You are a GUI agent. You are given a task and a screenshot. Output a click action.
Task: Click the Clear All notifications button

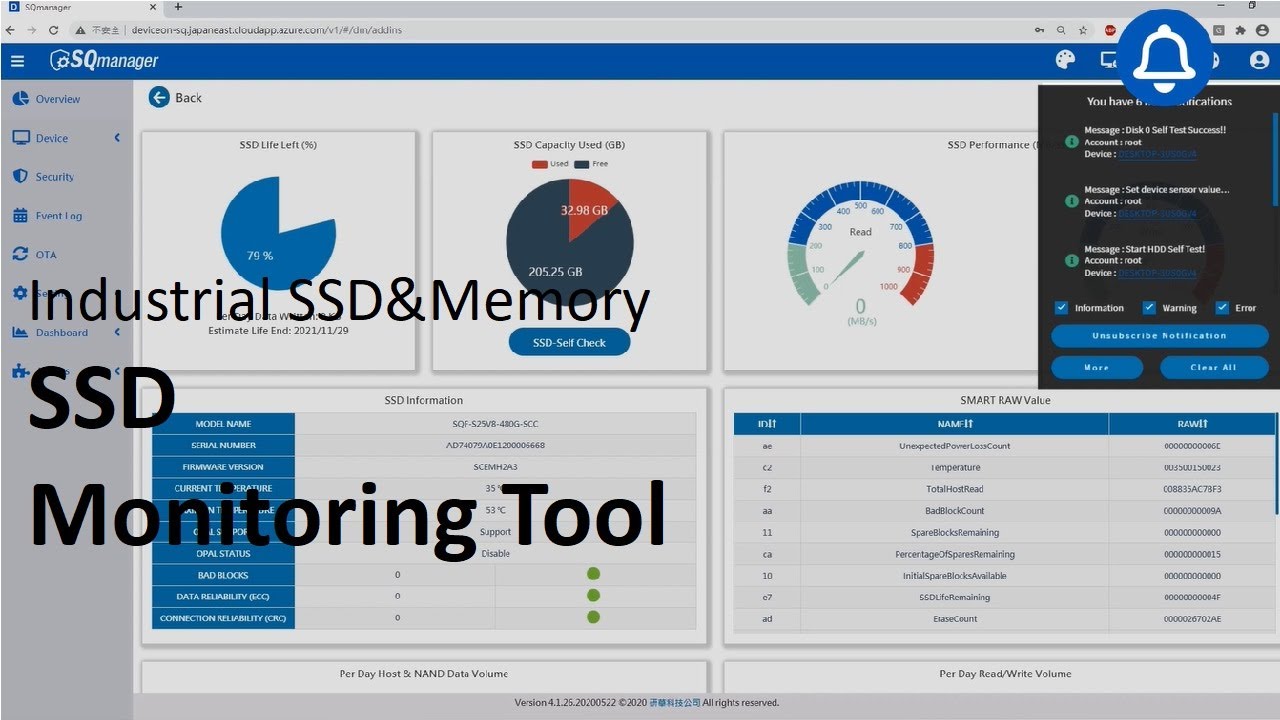point(1213,367)
